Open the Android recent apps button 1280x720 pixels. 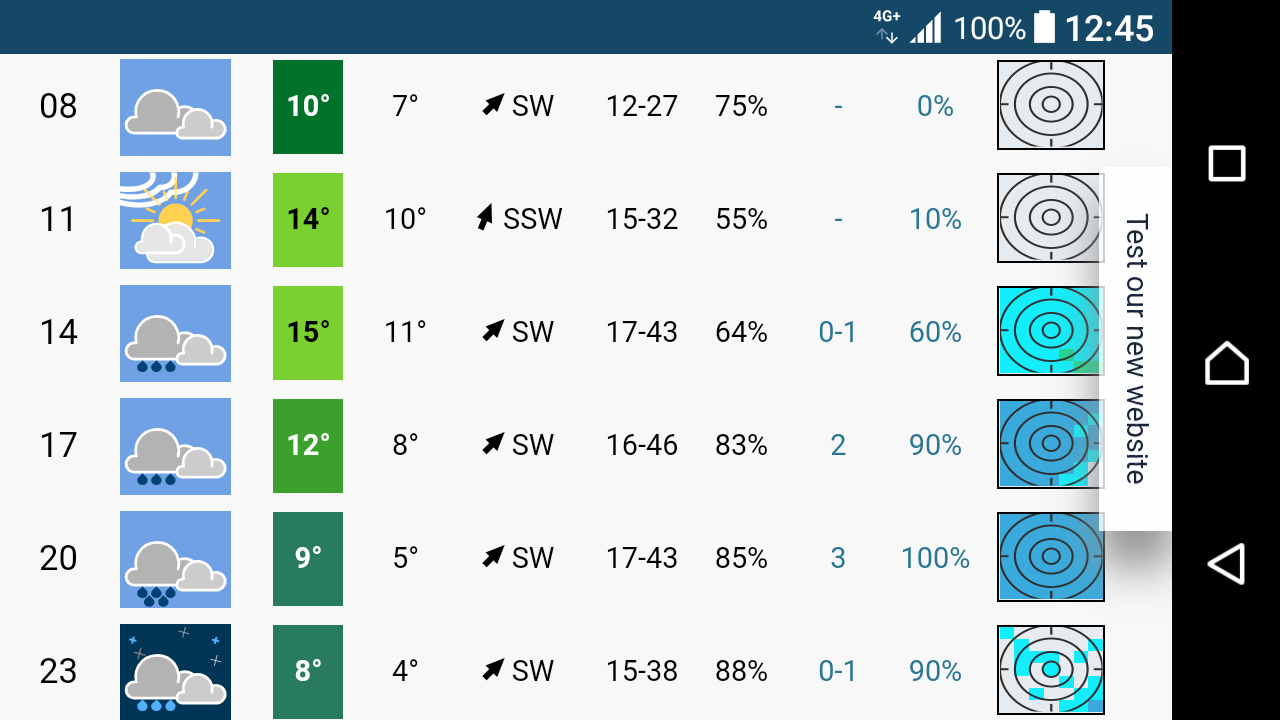coord(1226,163)
